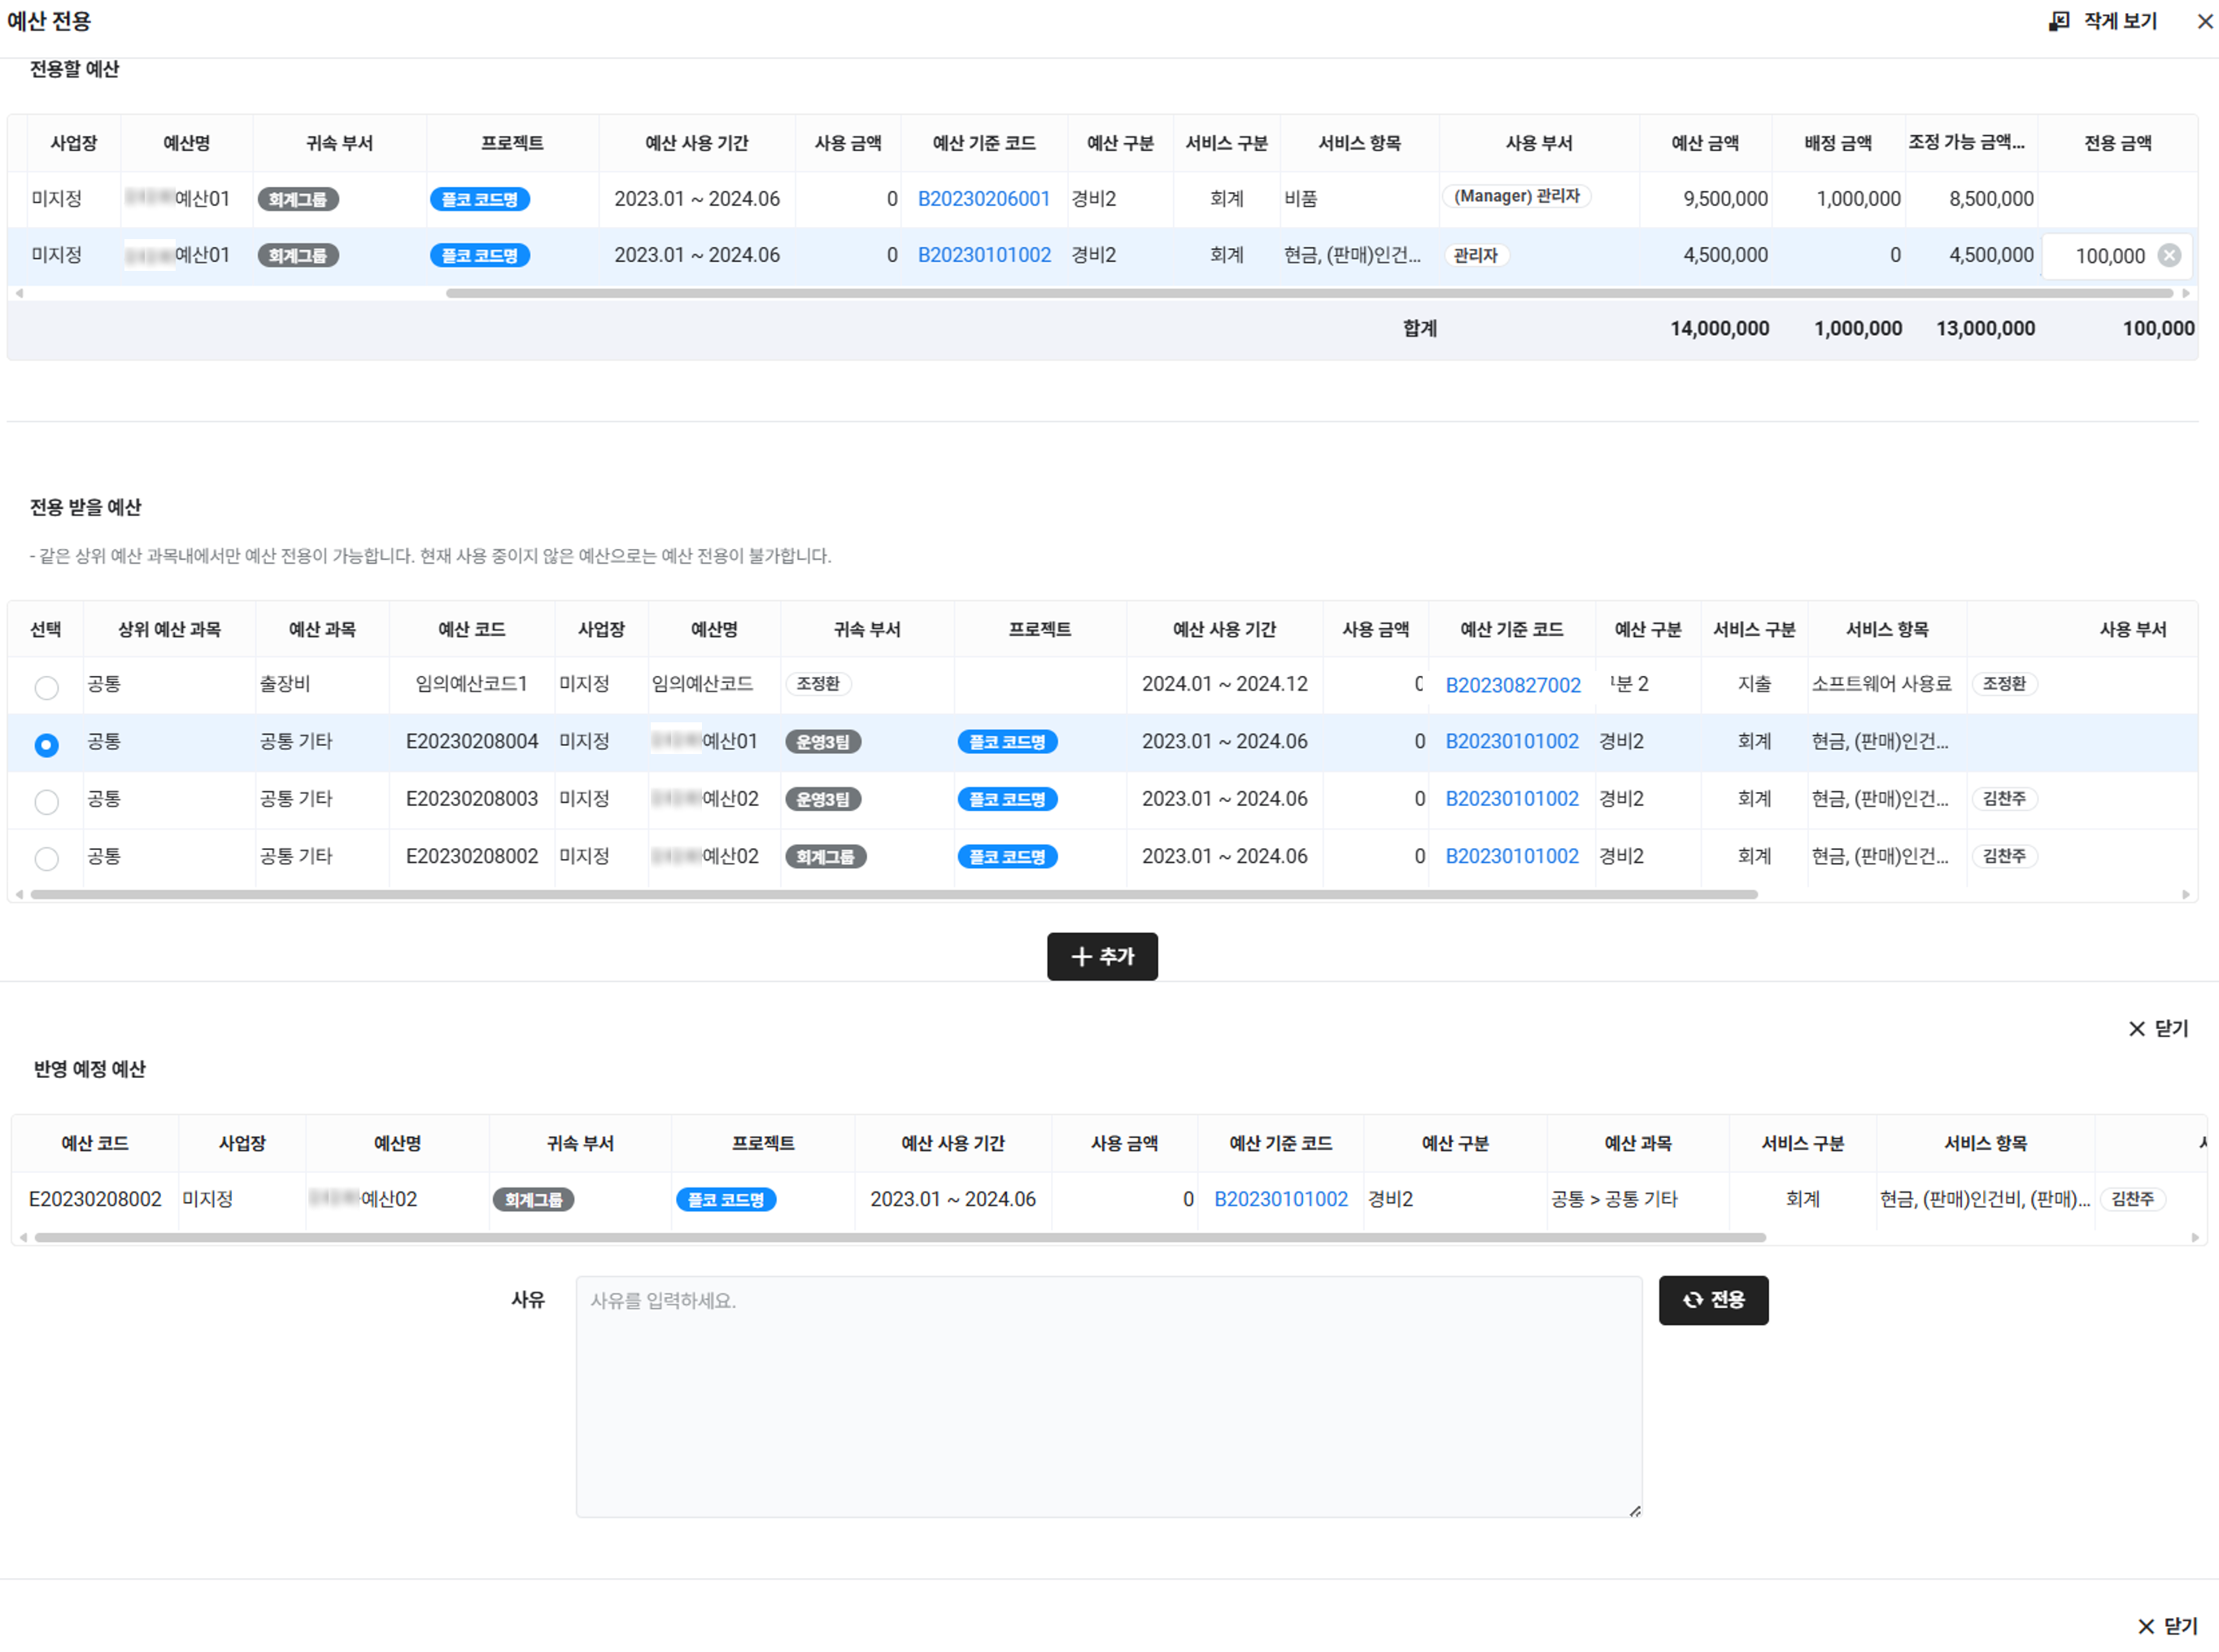Image resolution: width=2219 pixels, height=1652 pixels.
Task: Click the 사유 reason text area
Action: tap(1108, 1395)
